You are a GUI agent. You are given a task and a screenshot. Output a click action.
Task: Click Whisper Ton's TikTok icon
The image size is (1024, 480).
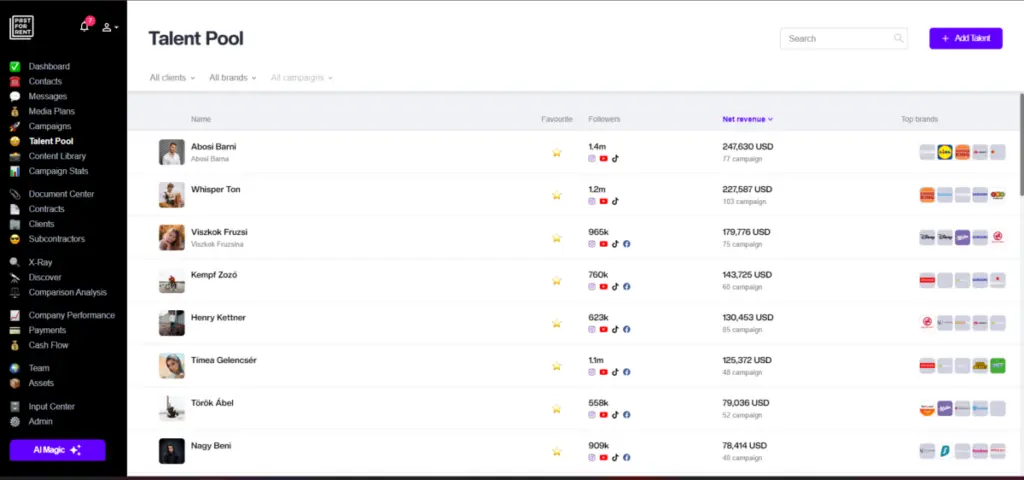click(615, 201)
